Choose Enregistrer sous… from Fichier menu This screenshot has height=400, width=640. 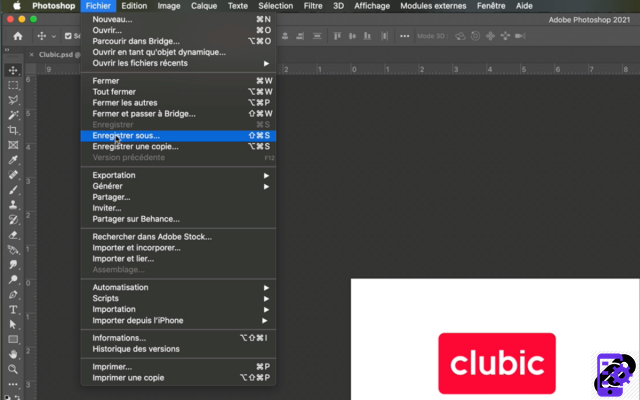[x=178, y=136]
